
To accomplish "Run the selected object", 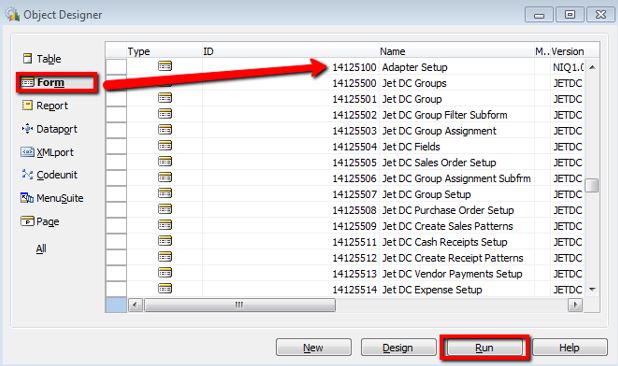I will pyautogui.click(x=484, y=347).
